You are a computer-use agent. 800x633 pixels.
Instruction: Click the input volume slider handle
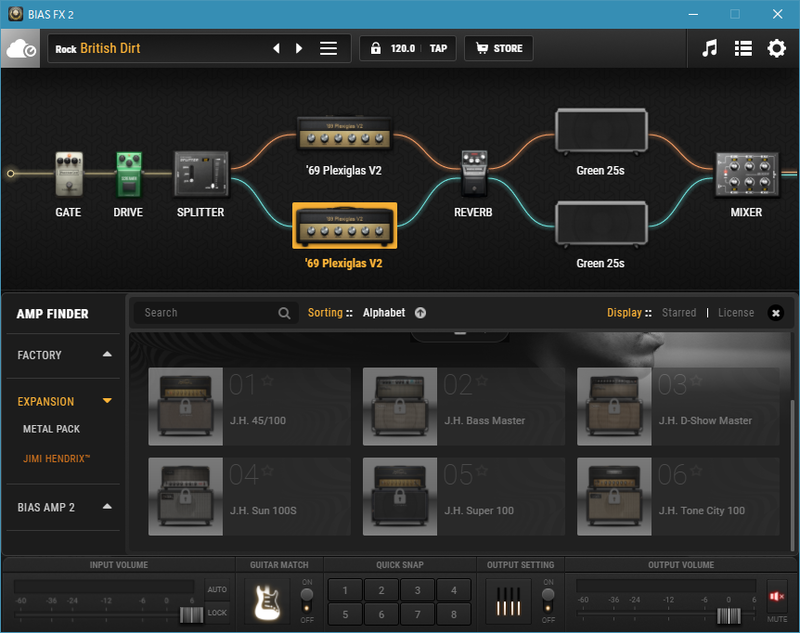[x=191, y=615]
